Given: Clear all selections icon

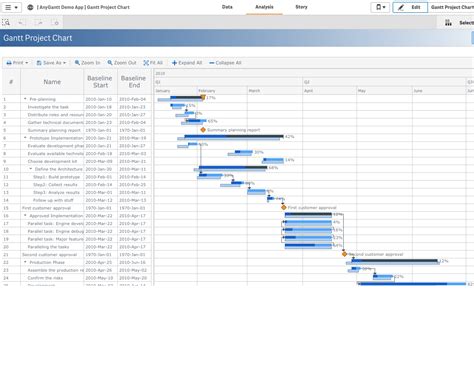Looking at the screenshot, I should click(x=56, y=23).
